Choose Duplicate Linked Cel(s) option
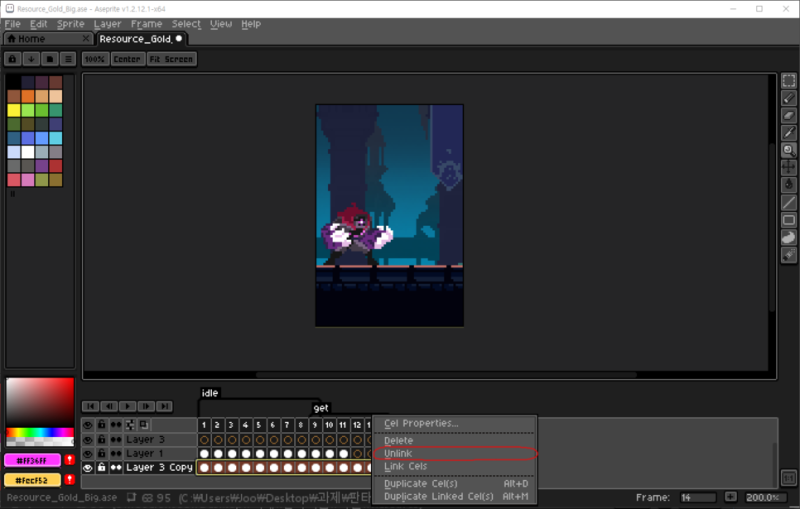The image size is (800, 509). tap(454, 496)
